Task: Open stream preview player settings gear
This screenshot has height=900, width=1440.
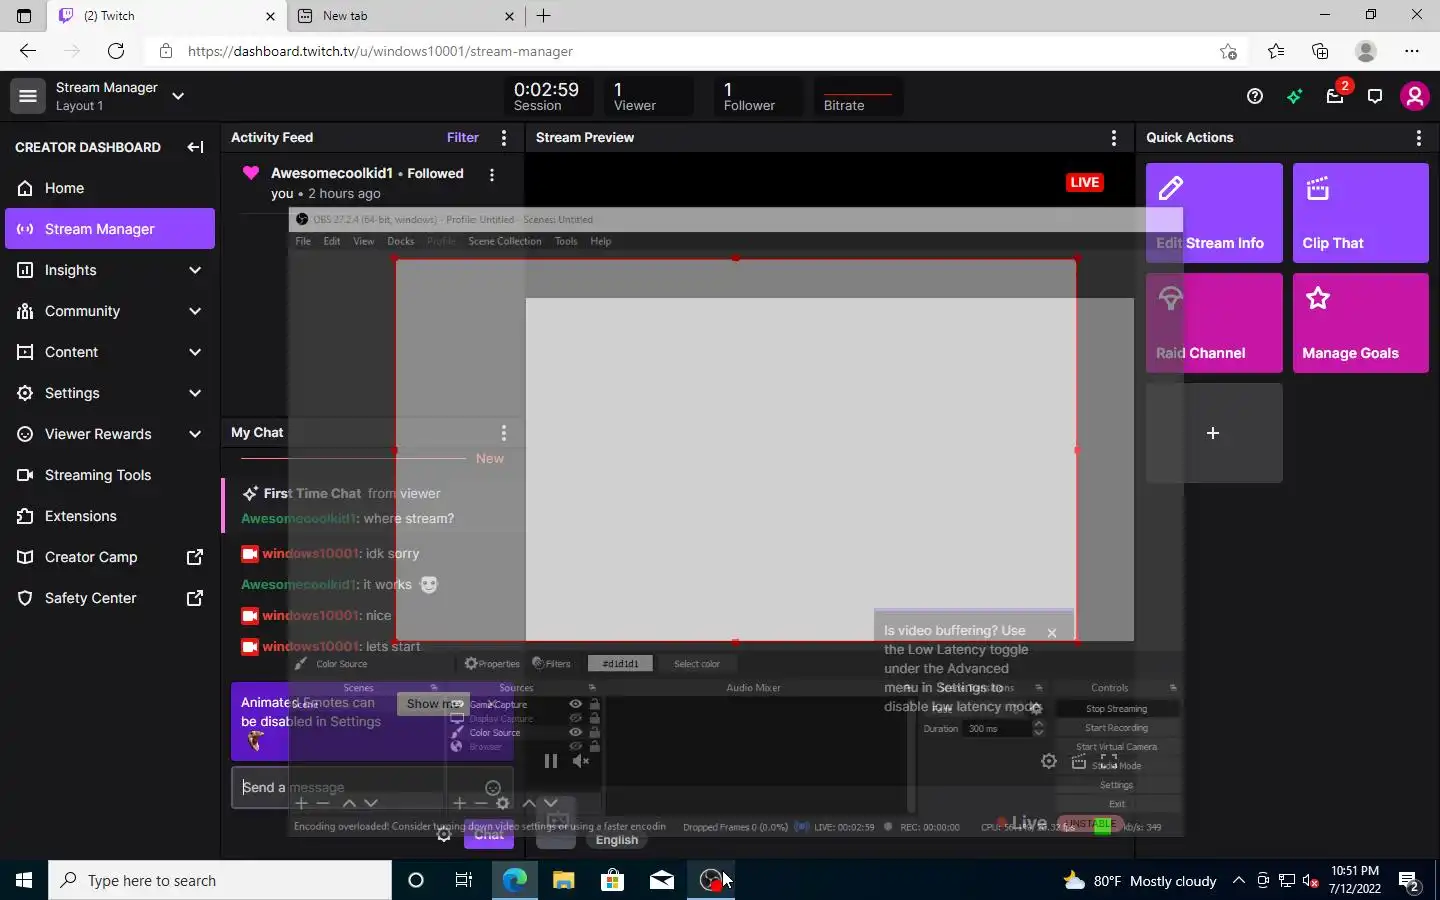Action: pyautogui.click(x=1048, y=761)
